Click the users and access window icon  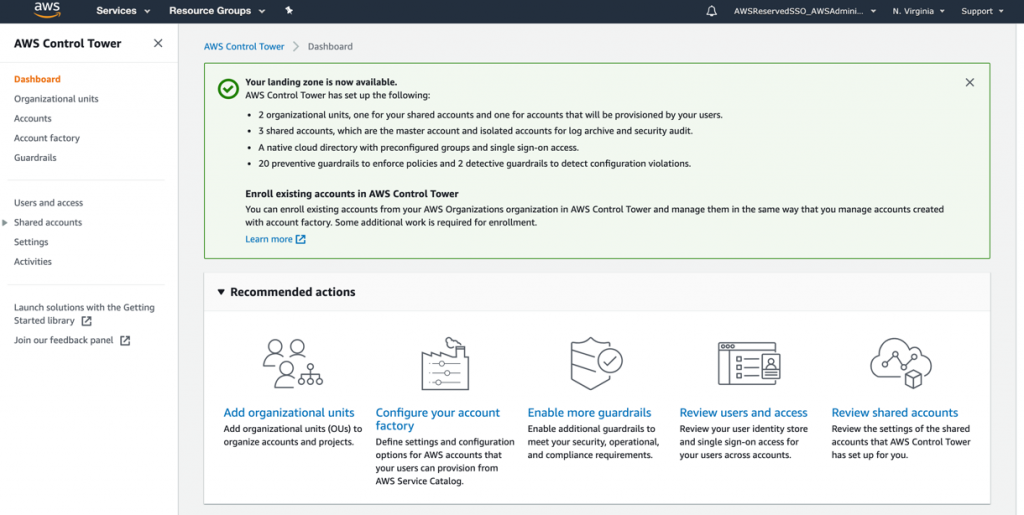(748, 364)
